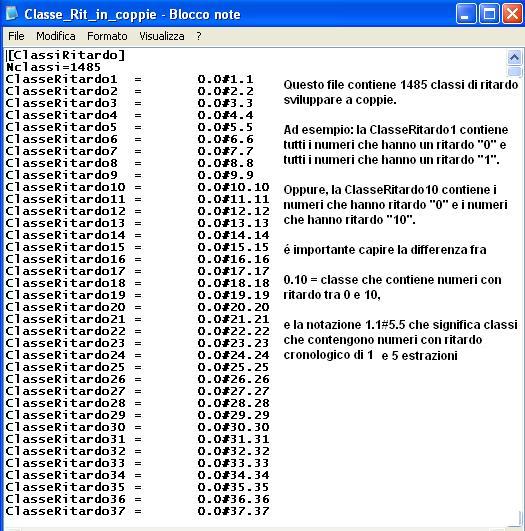Open the Formato menu
525x531 pixels.
(x=107, y=36)
